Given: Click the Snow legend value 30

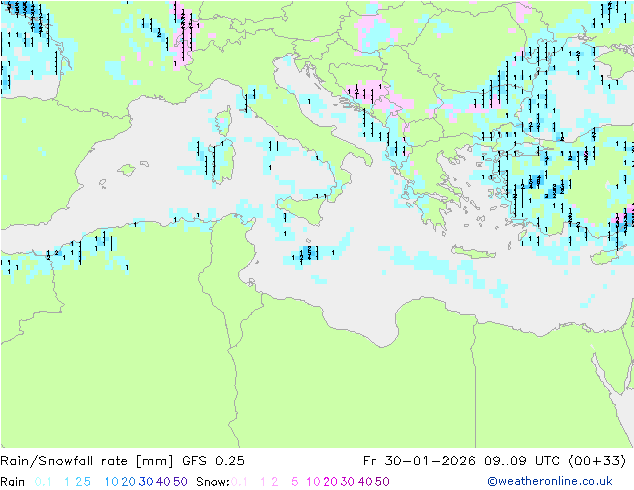Looking at the screenshot, I should (x=348, y=482).
